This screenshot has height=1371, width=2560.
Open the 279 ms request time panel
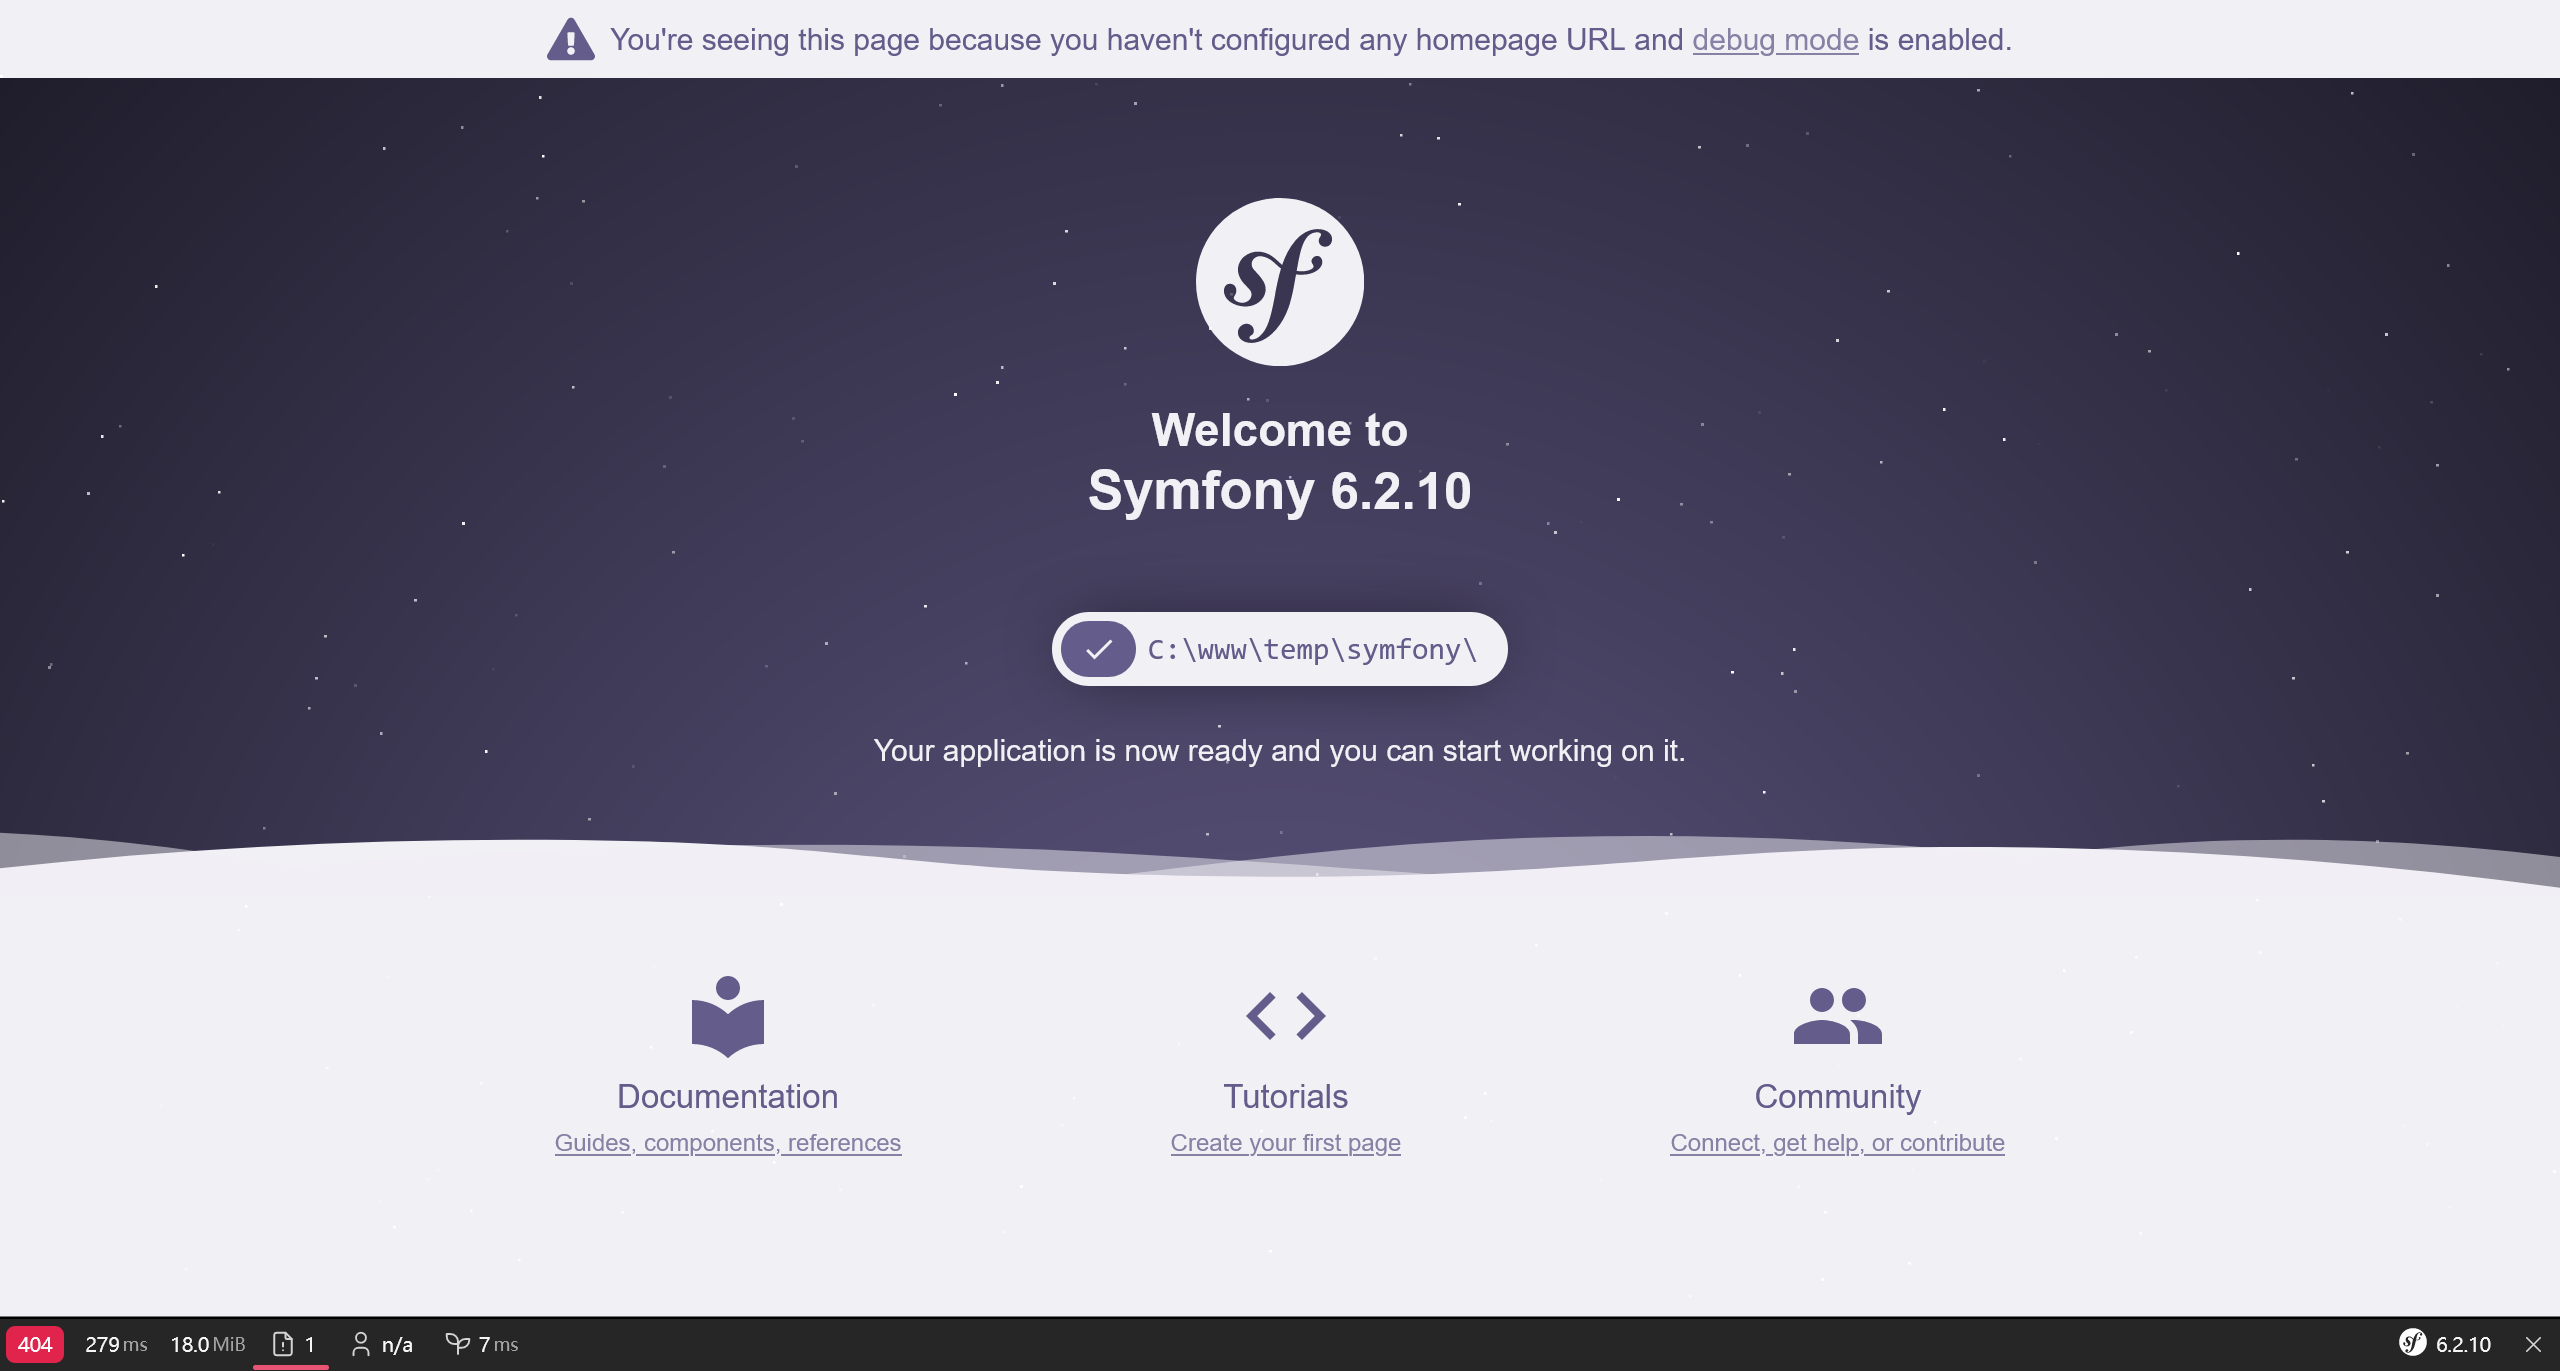pos(116,1345)
